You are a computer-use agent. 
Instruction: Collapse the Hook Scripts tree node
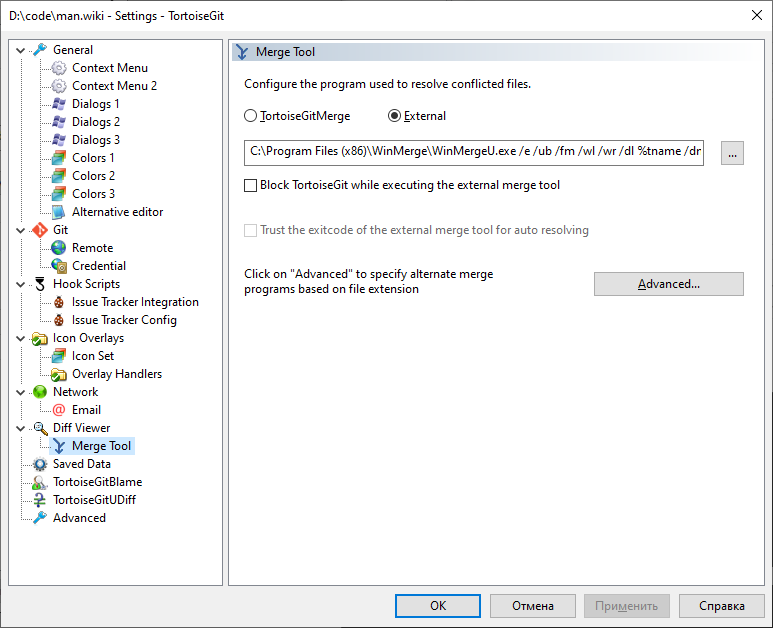[21, 284]
